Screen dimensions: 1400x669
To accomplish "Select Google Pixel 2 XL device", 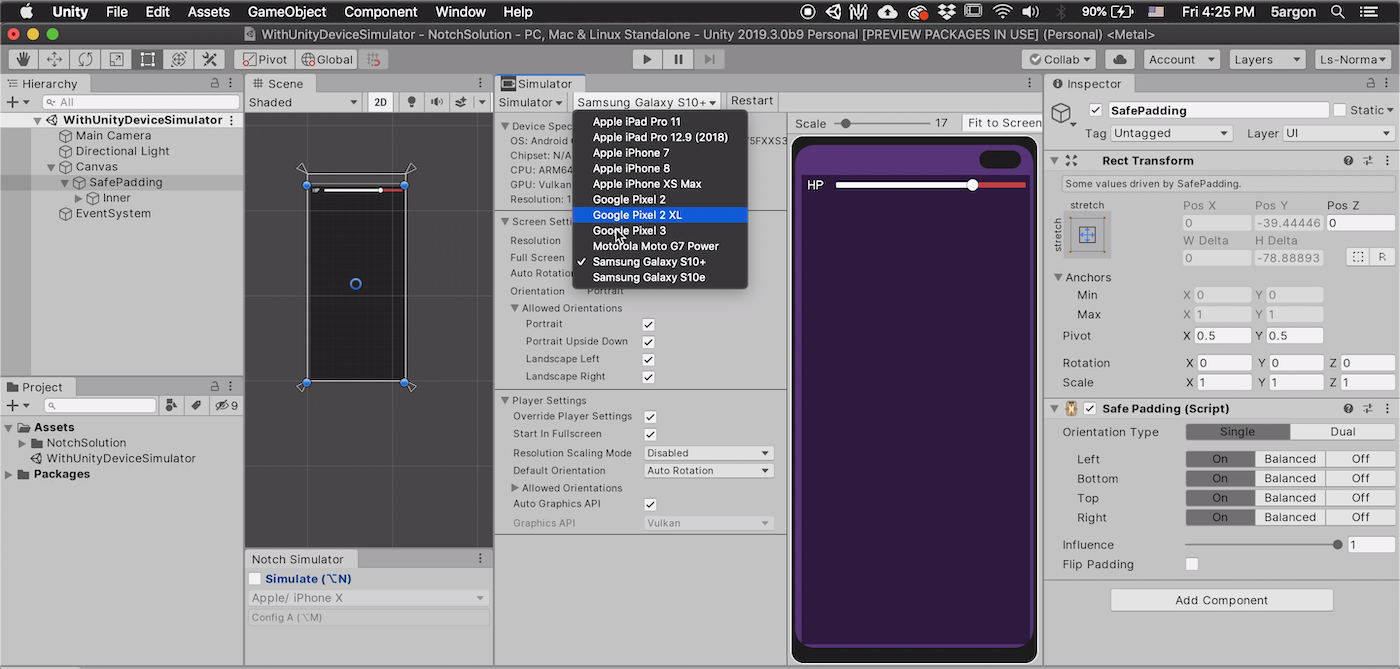I will click(x=660, y=215).
